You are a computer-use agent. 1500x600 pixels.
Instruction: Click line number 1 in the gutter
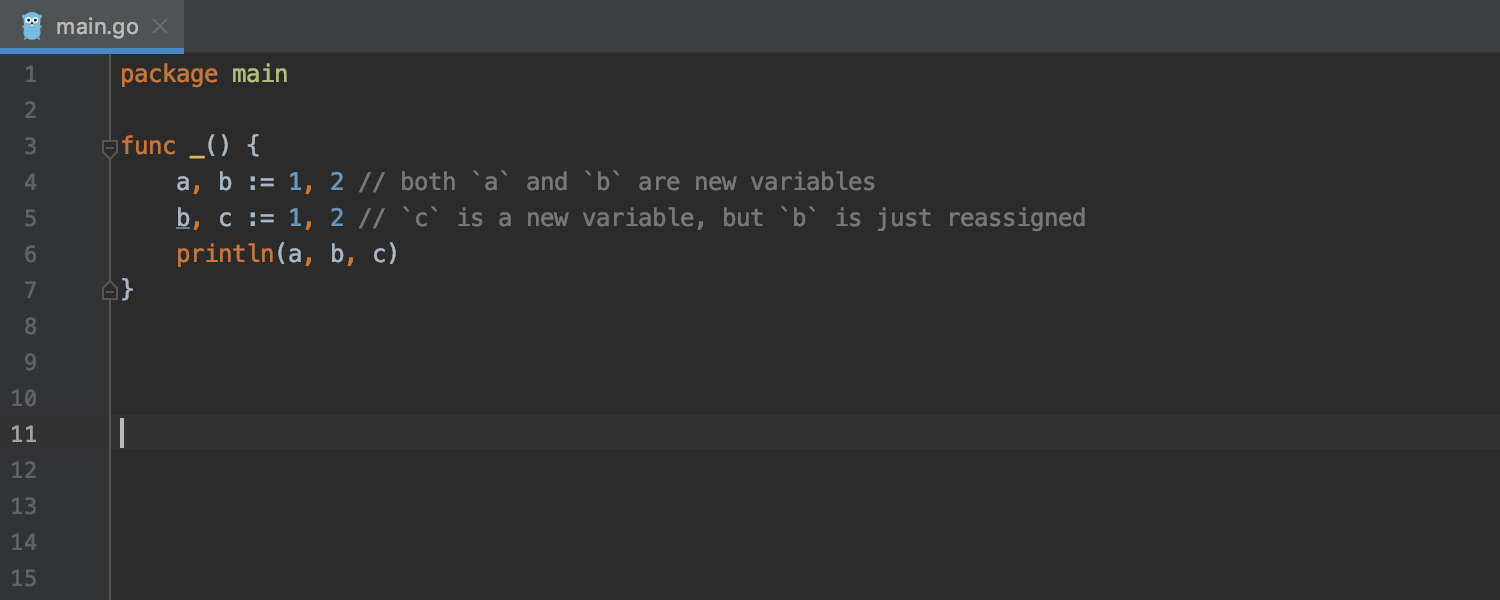point(30,74)
